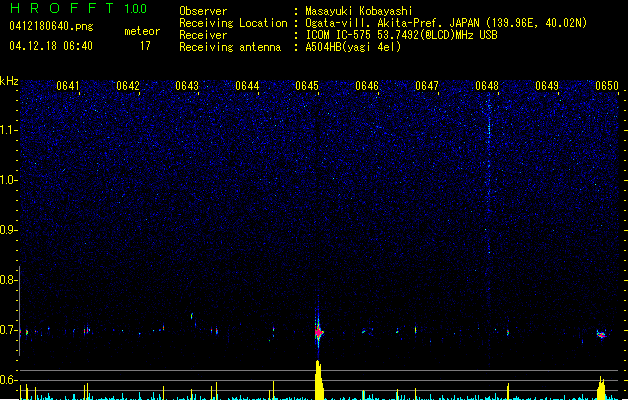Click the Receiver field label
The width and height of the screenshot is (629, 400).
203,35
